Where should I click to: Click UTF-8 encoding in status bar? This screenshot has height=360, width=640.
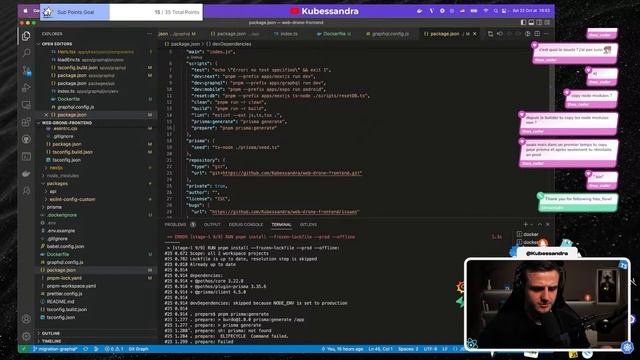[x=430, y=349]
